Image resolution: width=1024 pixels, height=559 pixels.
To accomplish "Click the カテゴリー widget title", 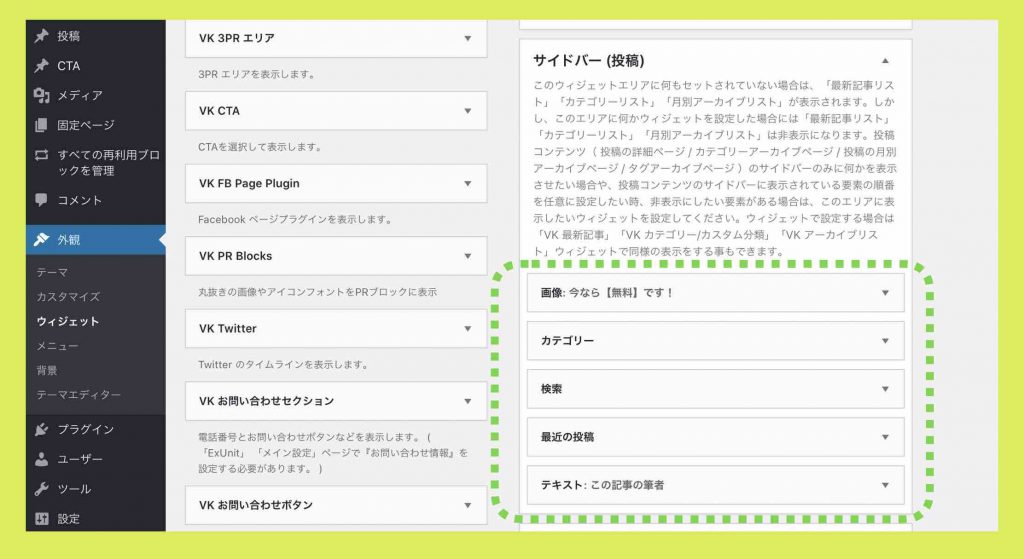I will pos(567,341).
